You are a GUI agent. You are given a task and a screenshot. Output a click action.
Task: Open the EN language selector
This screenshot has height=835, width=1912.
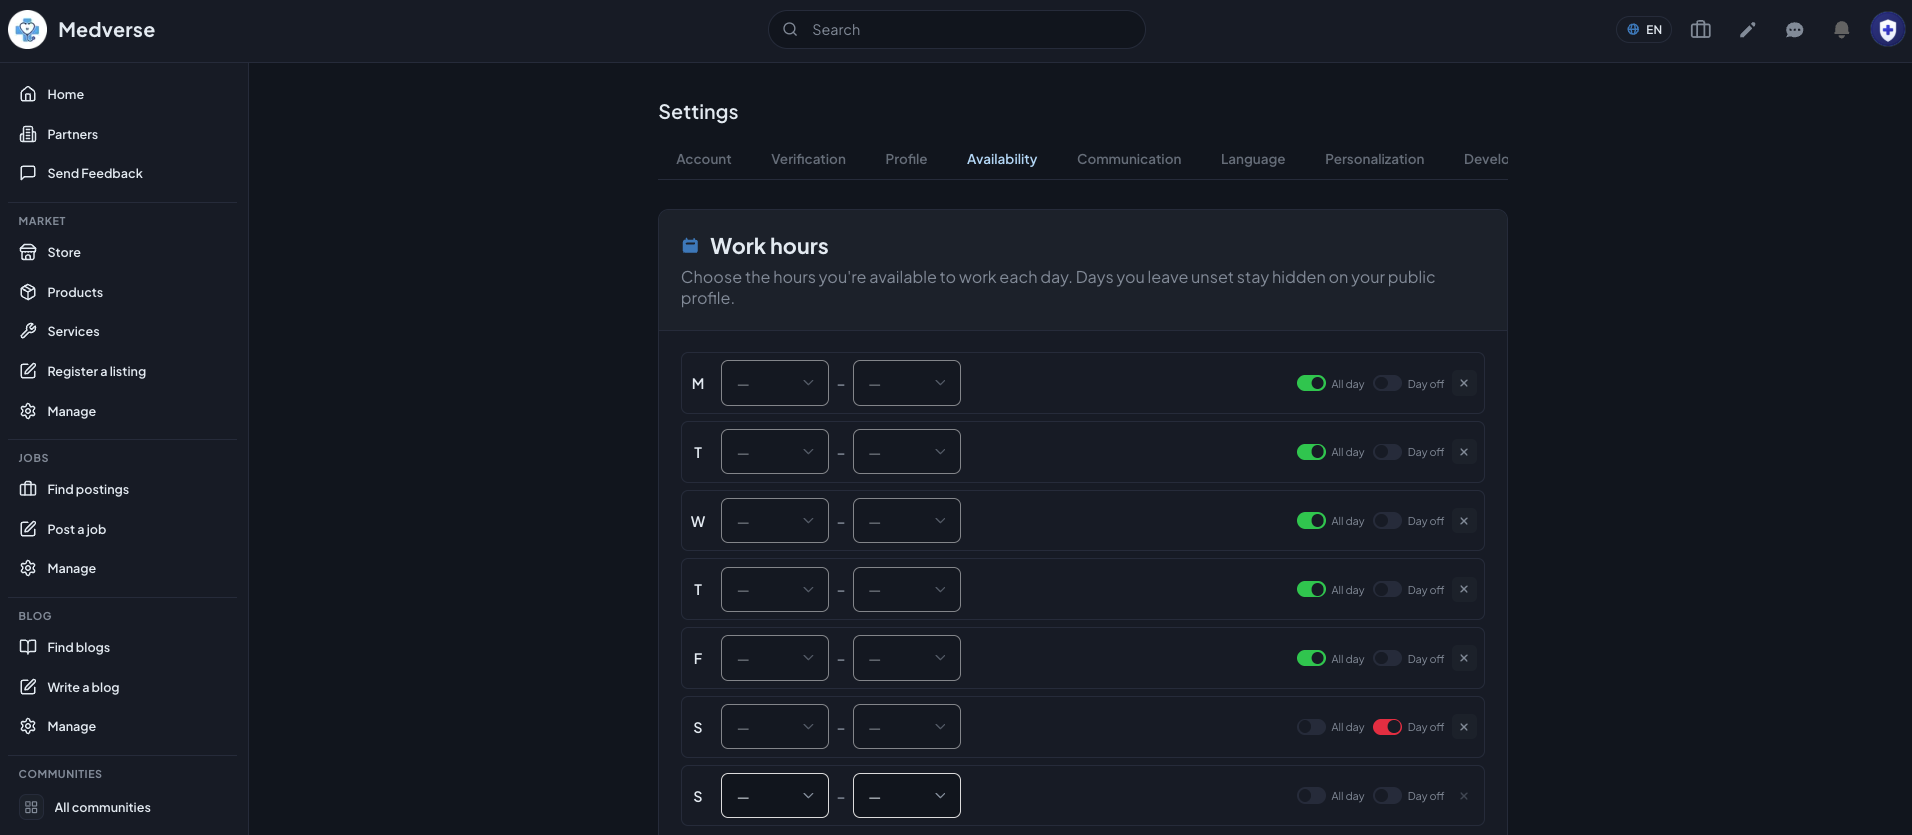coord(1644,30)
